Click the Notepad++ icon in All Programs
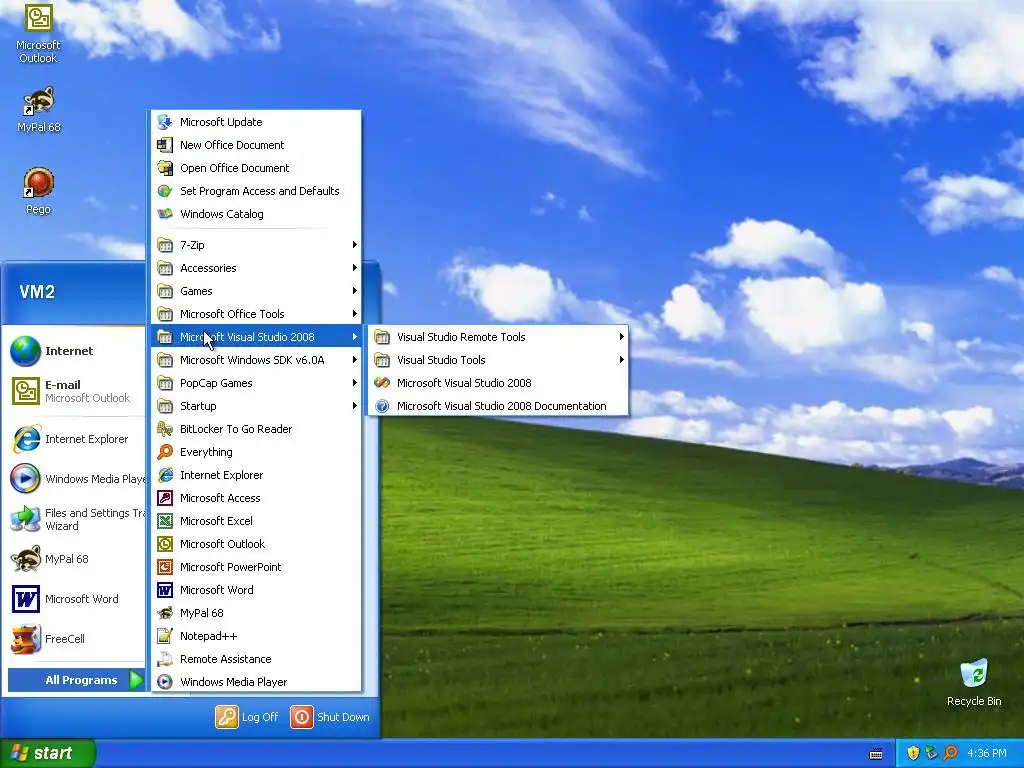This screenshot has width=1024, height=768. point(165,636)
